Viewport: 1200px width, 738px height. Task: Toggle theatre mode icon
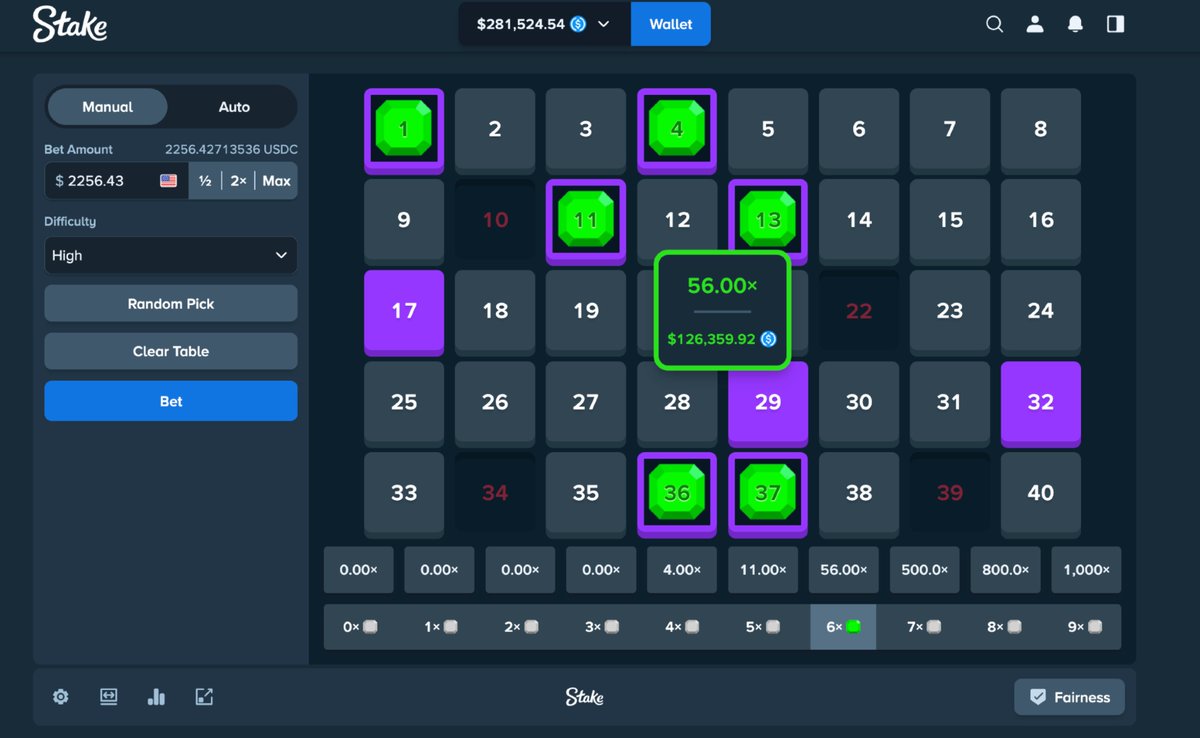click(x=109, y=697)
